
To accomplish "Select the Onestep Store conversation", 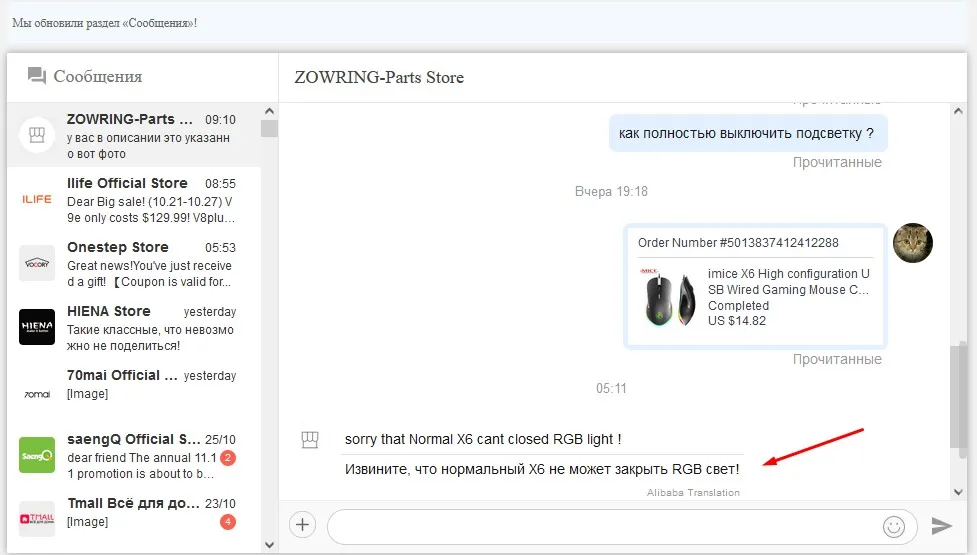I will point(134,263).
